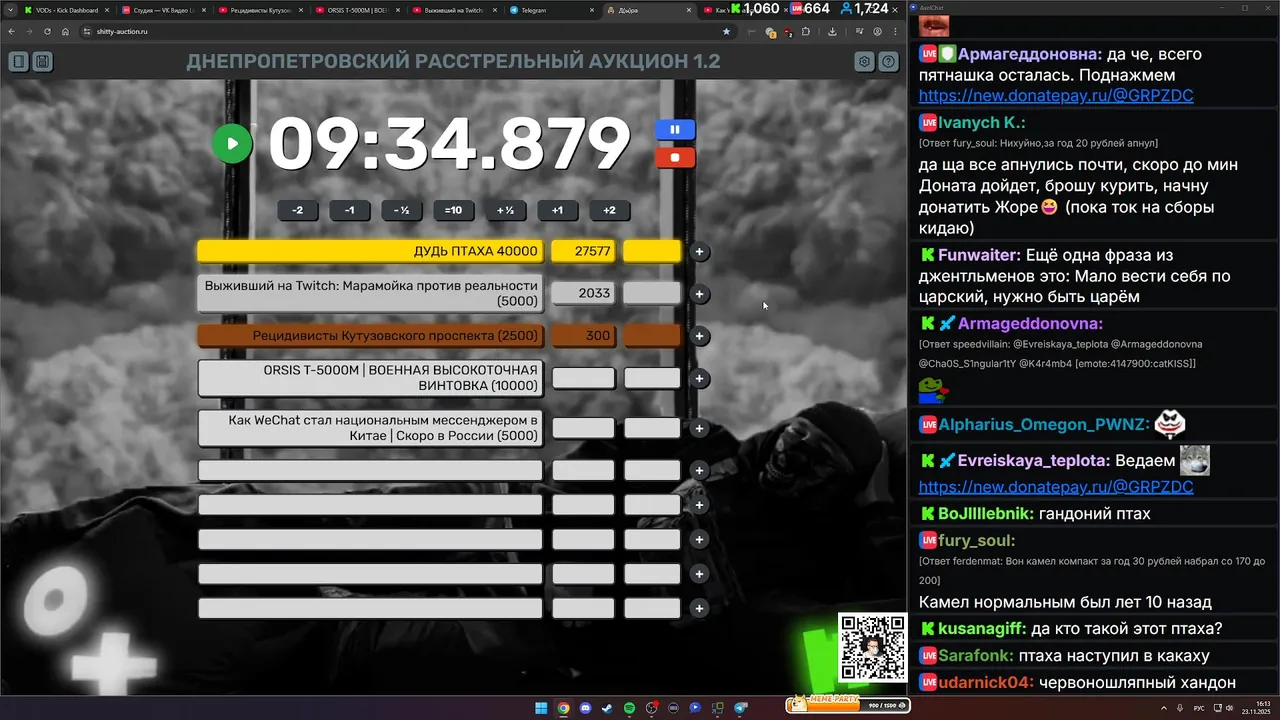Screen dimensions: 1280x720
Task: Edit the 300 amount field
Action: (x=583, y=336)
